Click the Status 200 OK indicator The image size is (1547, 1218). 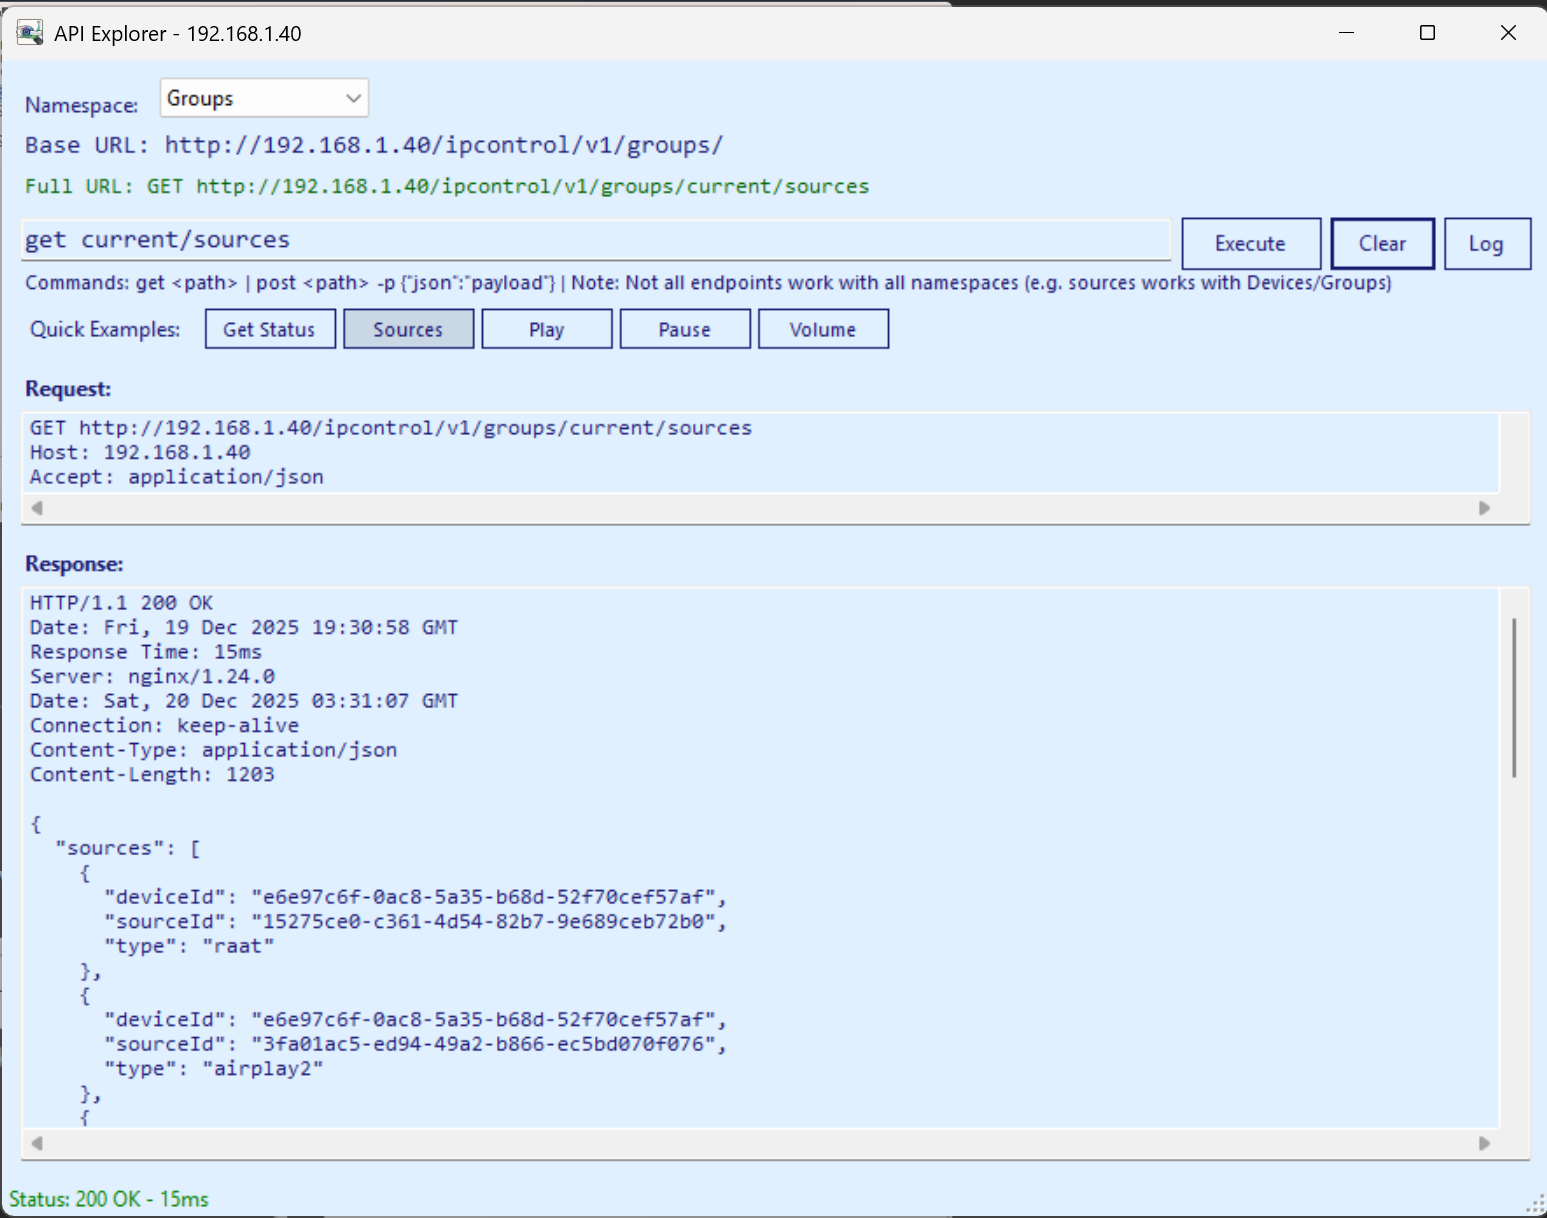click(x=110, y=1198)
